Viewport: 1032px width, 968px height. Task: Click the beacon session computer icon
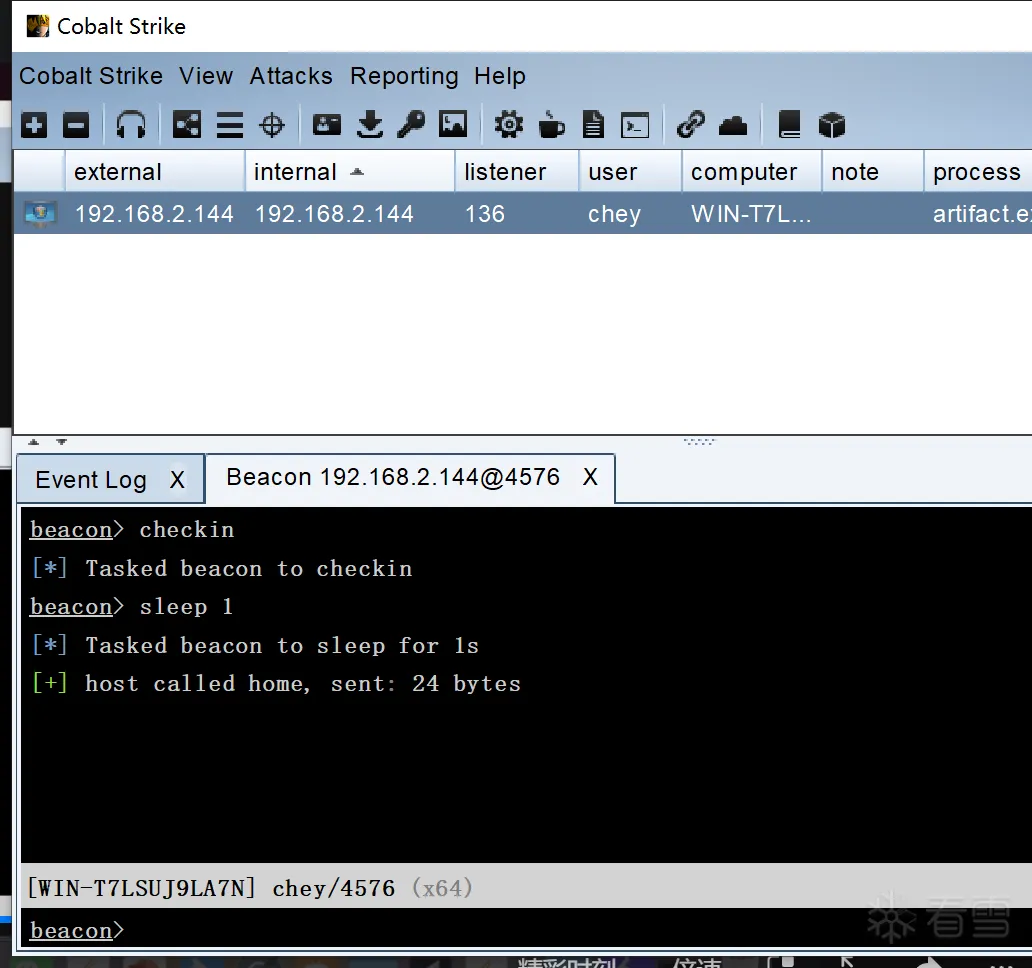click(40, 213)
